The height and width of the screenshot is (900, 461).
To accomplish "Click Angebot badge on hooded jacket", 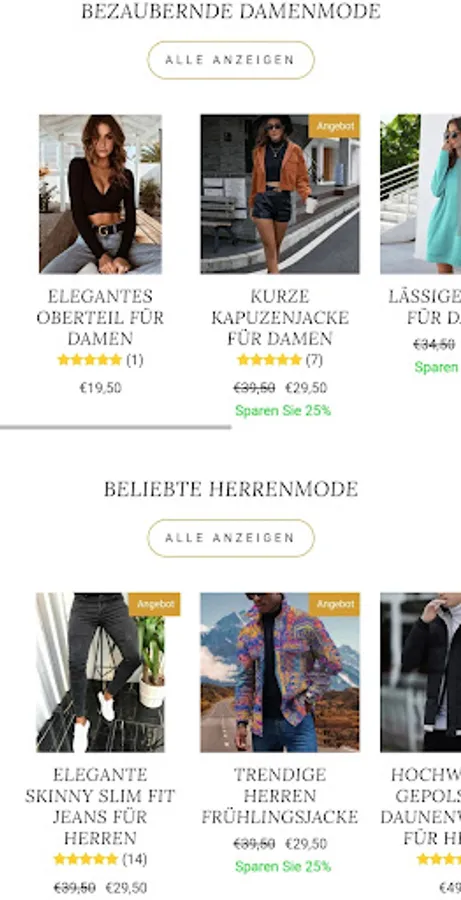I will [334, 126].
